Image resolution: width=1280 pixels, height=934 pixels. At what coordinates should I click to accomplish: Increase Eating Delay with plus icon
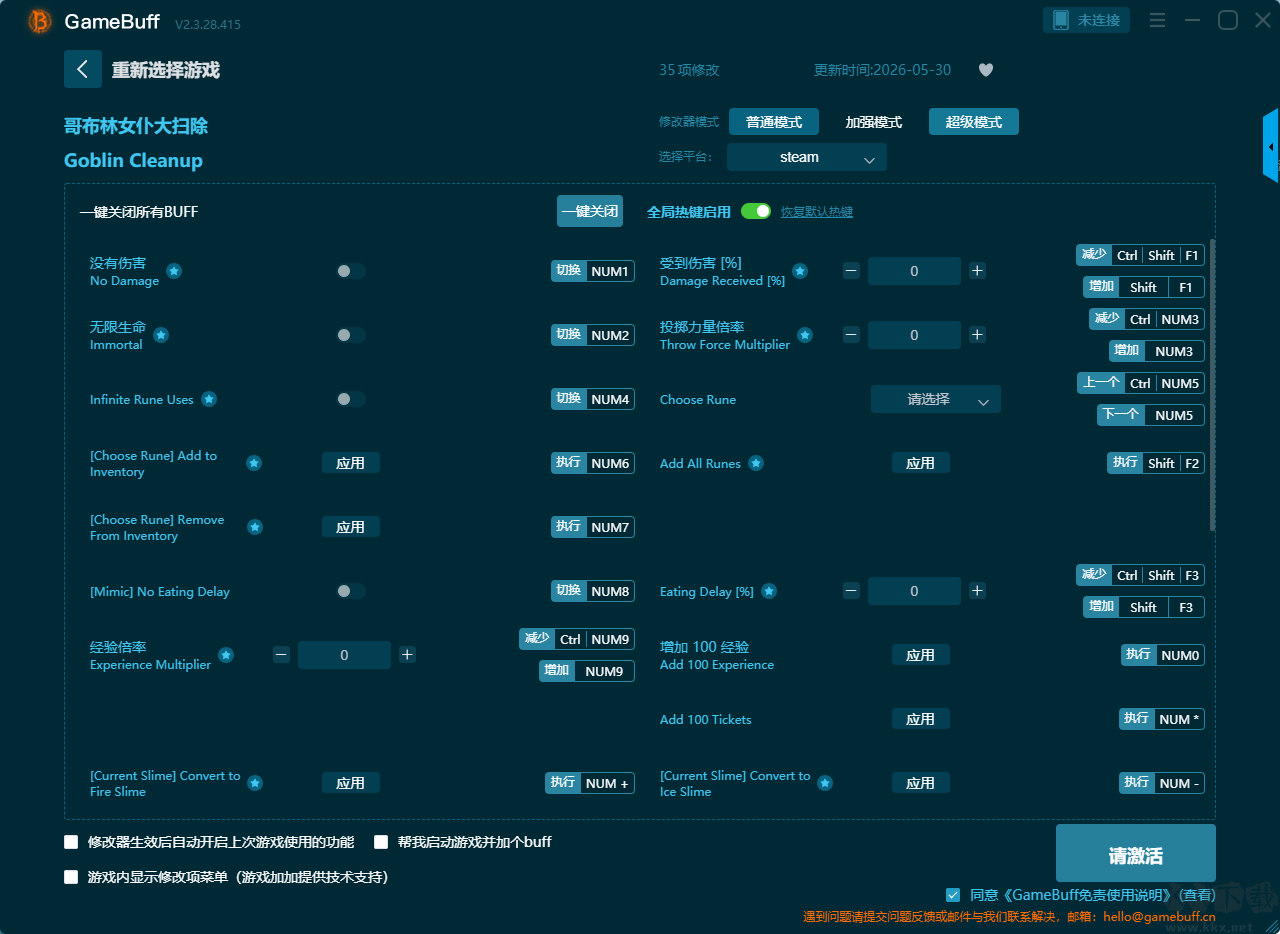(977, 591)
